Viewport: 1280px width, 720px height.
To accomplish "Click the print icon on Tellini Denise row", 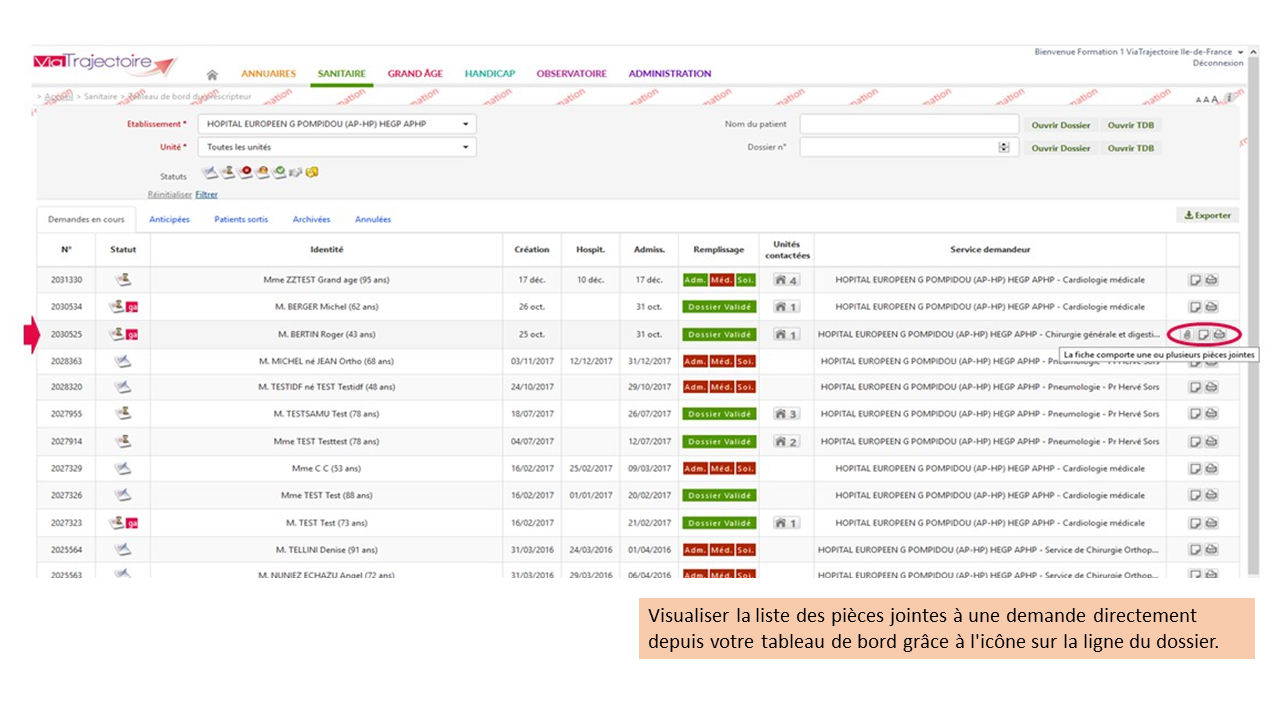I will 1211,549.
